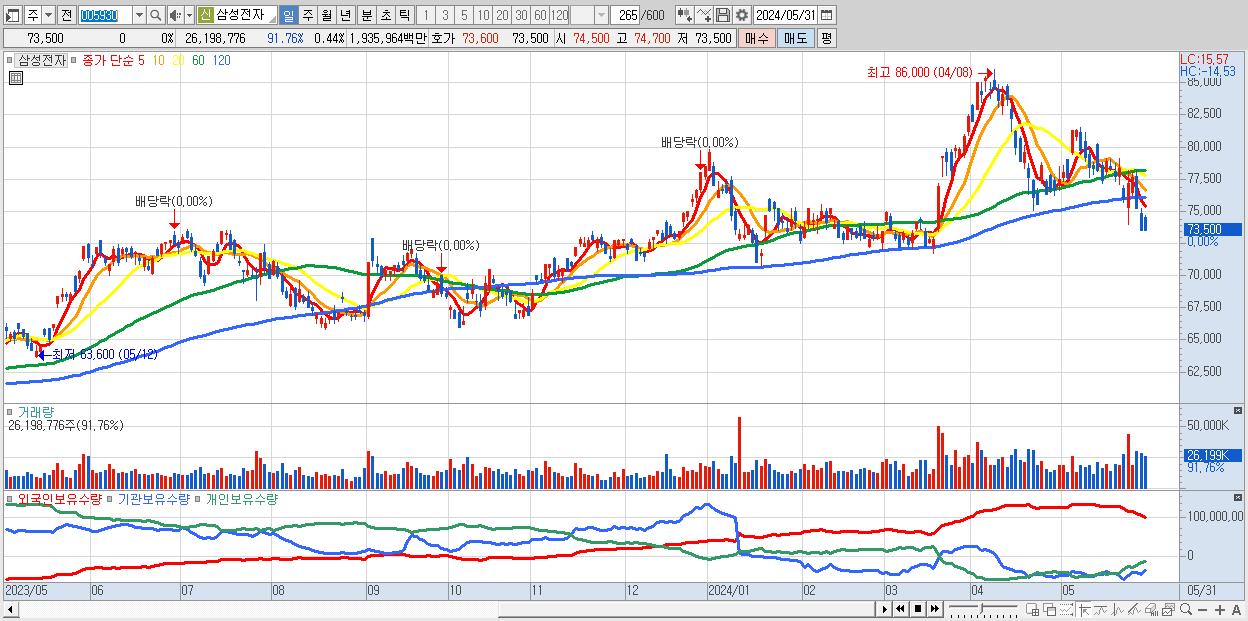Screen dimensions: 1248x621
Task: Click the 120 moving average legend value
Action: [x=221, y=60]
